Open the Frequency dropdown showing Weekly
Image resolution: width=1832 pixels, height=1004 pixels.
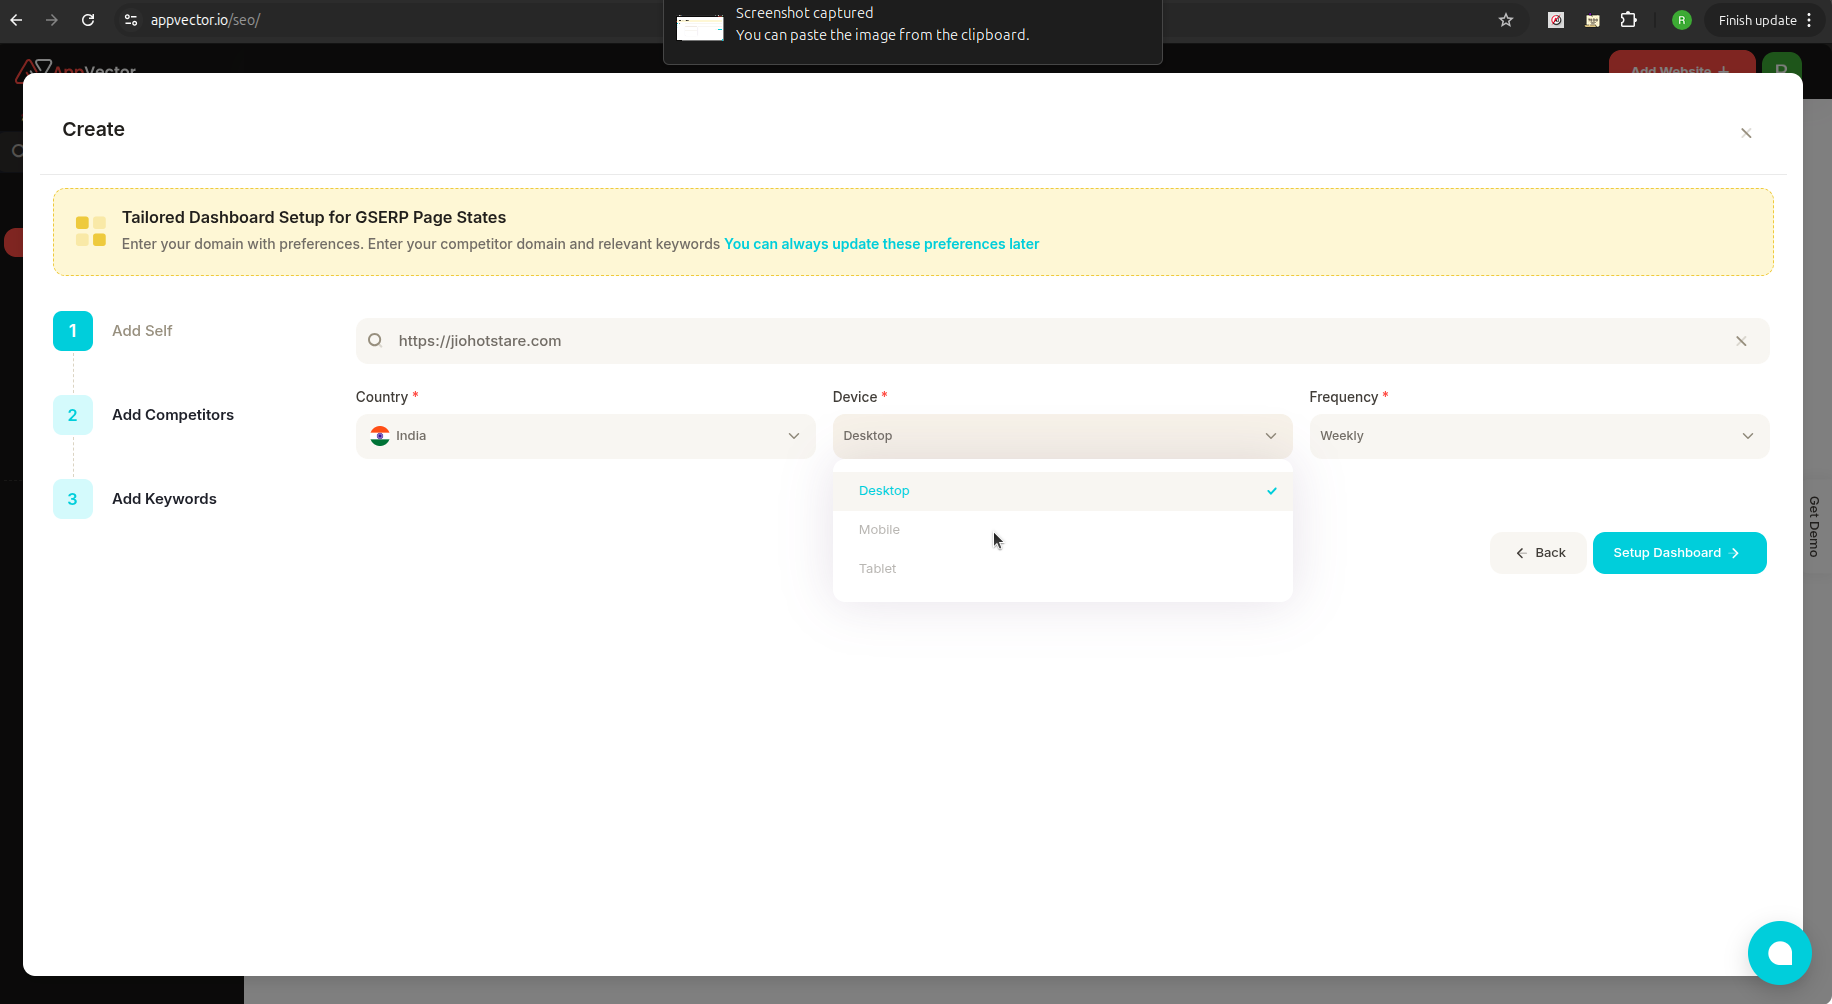pyautogui.click(x=1537, y=436)
